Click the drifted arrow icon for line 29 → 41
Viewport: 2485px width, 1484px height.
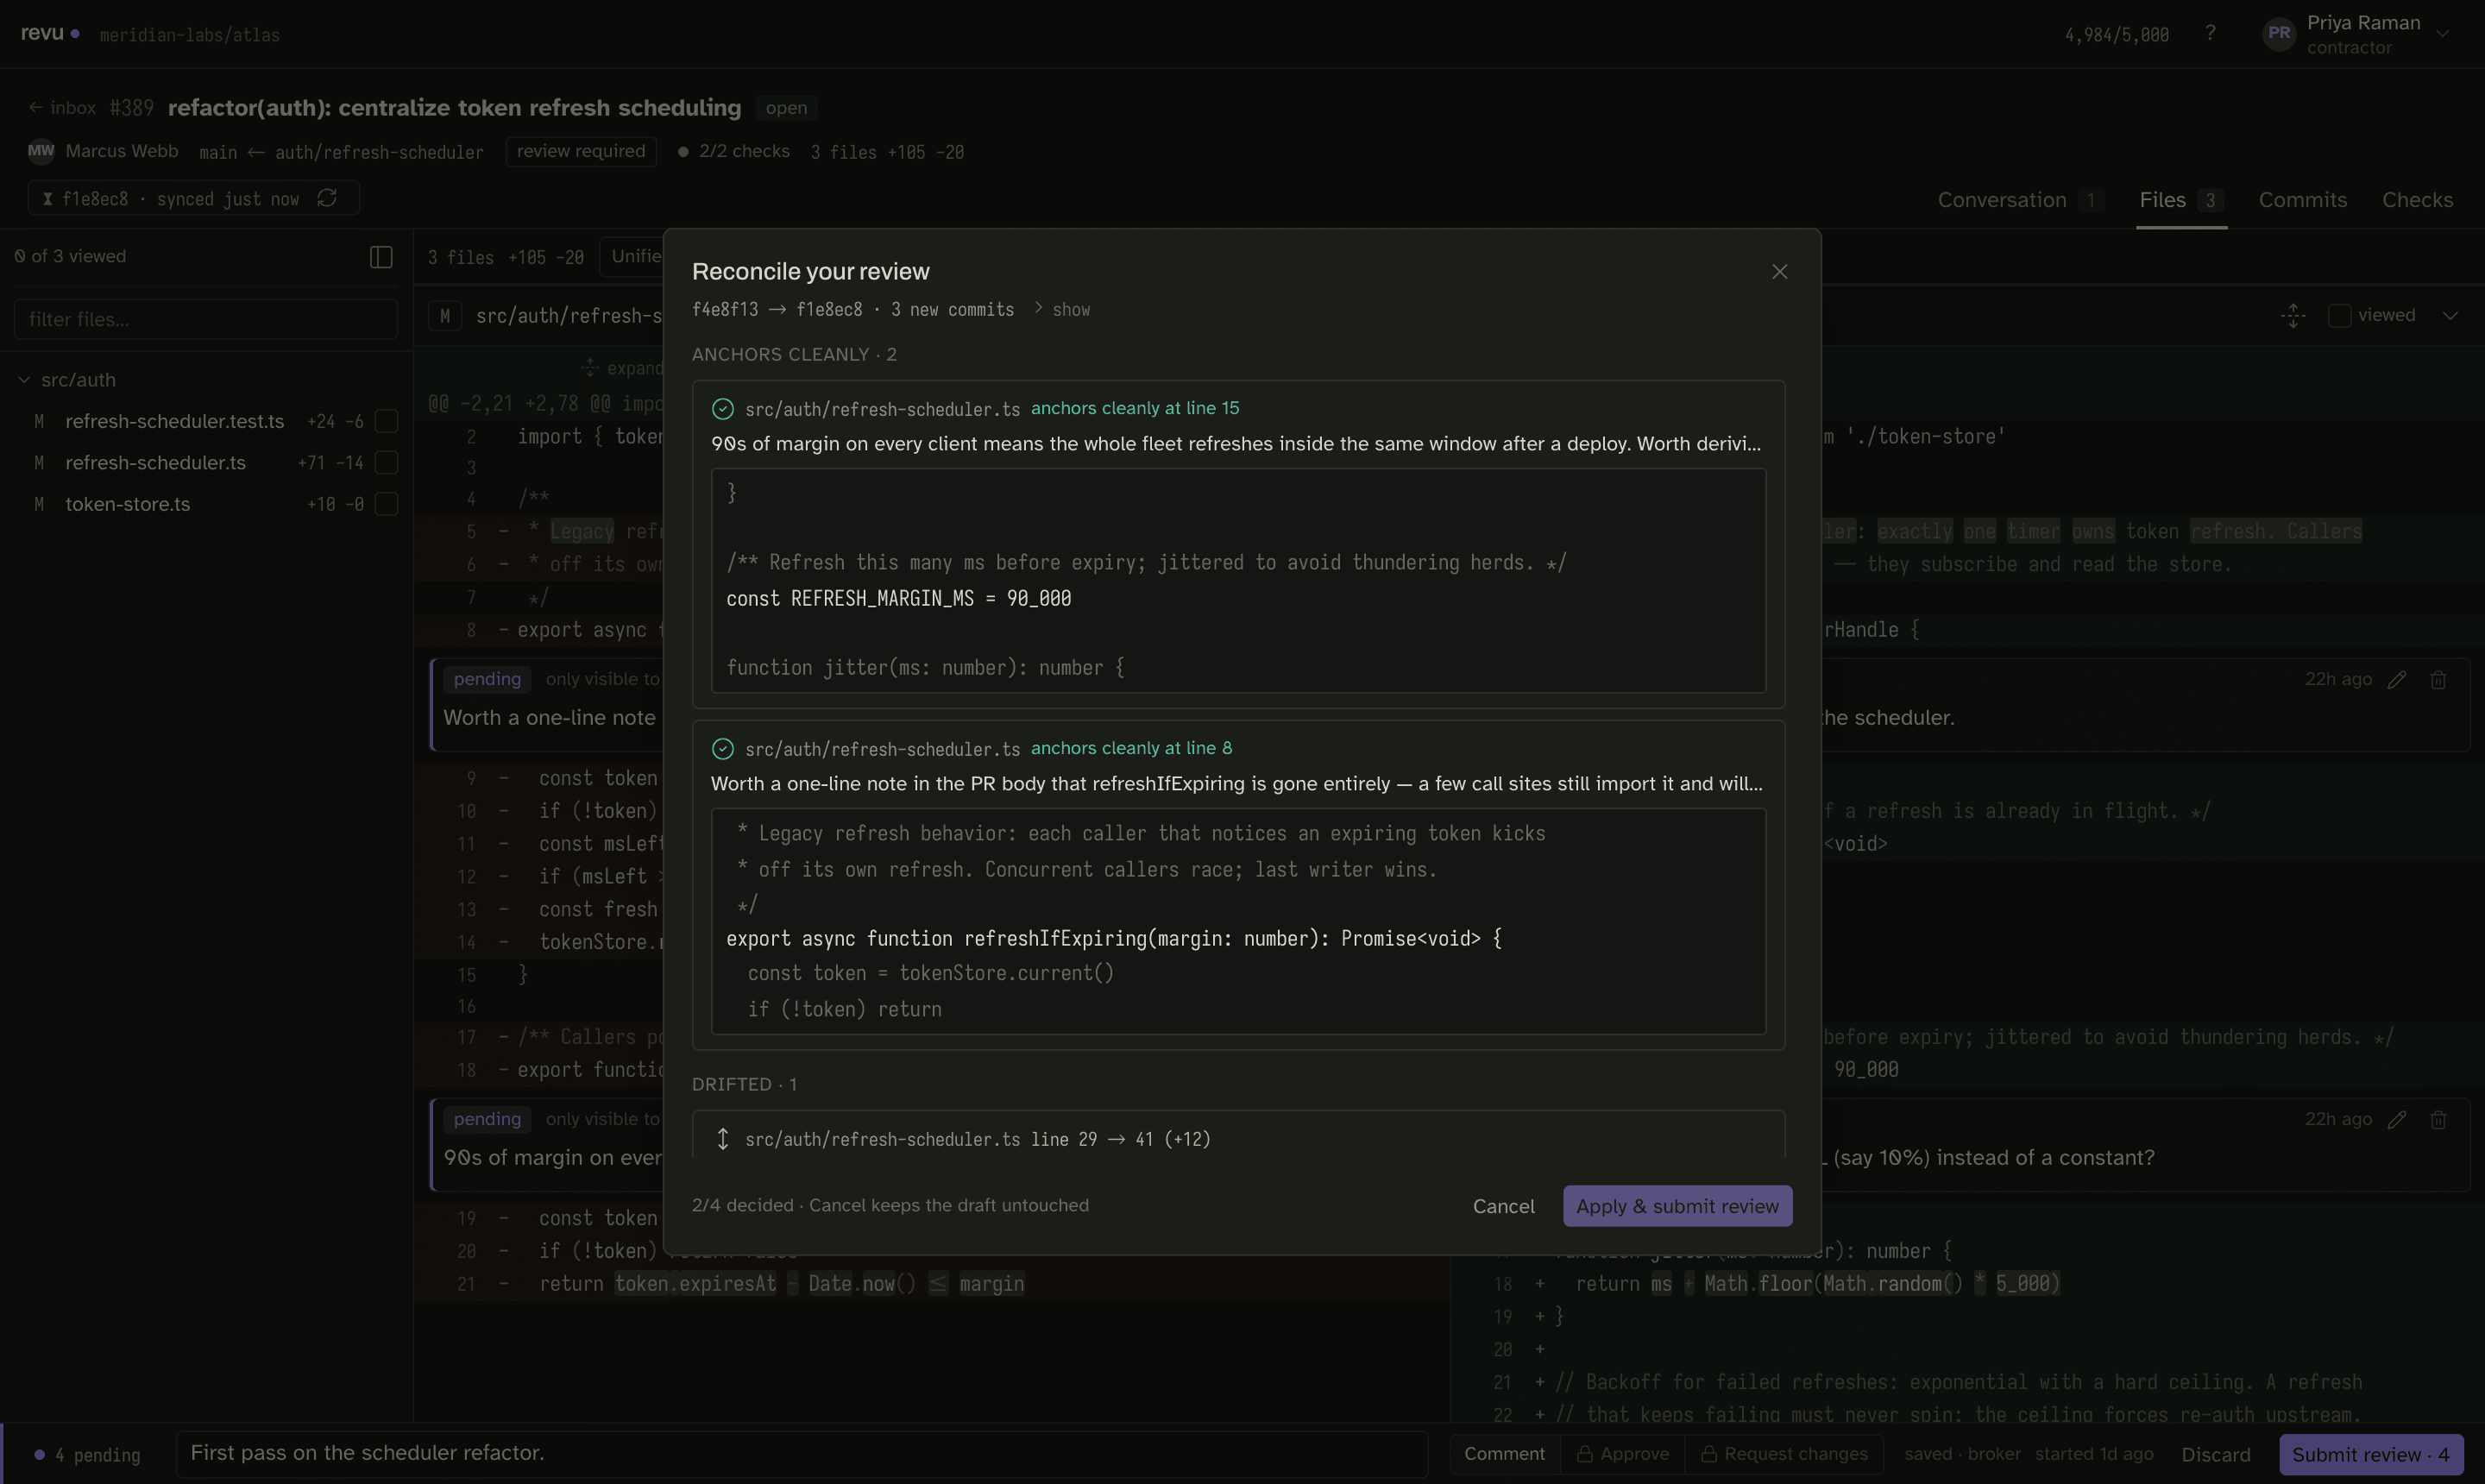722,1139
